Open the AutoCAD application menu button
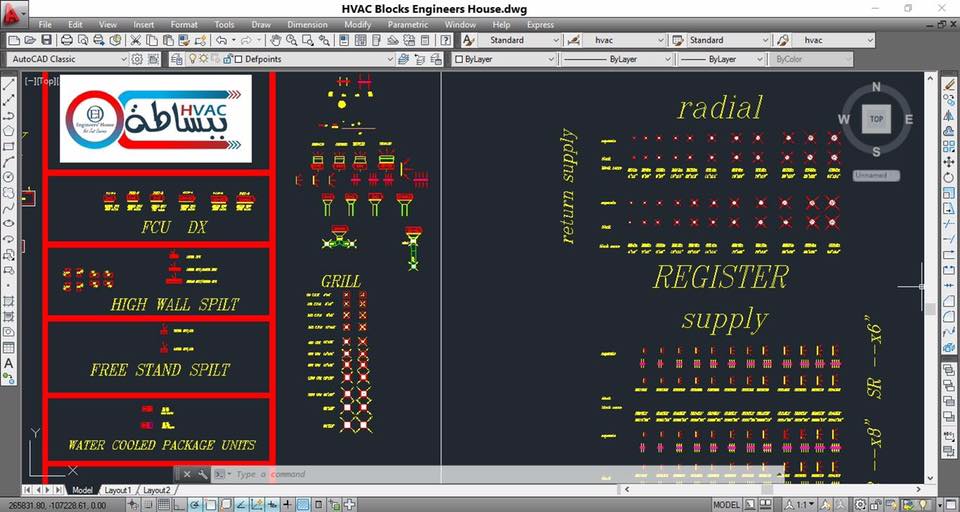Image resolution: width=960 pixels, height=512 pixels. [13, 15]
